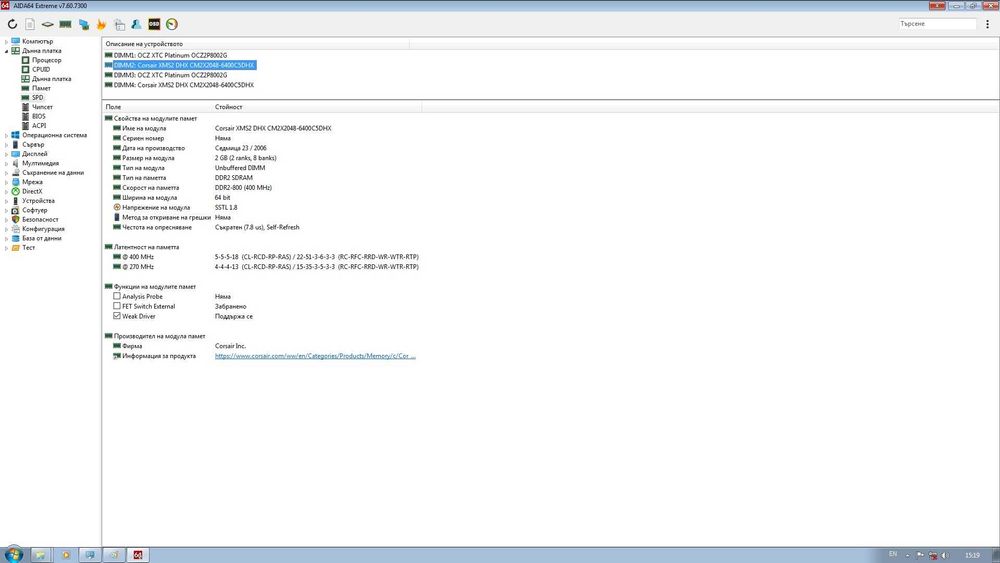
Task: Expand the DirectX tree node
Action: (x=6, y=191)
